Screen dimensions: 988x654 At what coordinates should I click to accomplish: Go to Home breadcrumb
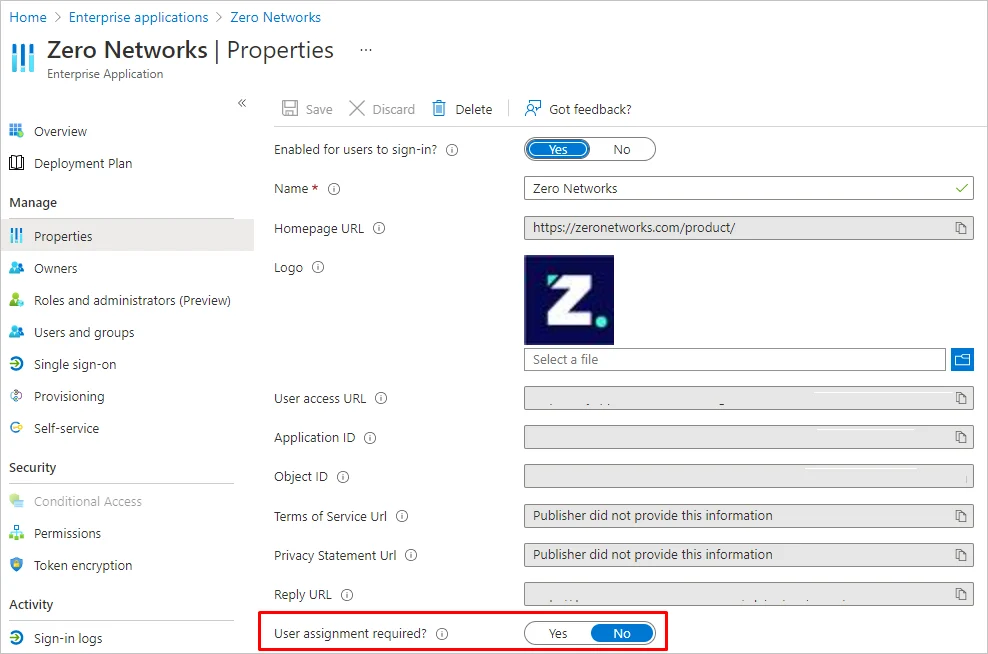tap(28, 17)
